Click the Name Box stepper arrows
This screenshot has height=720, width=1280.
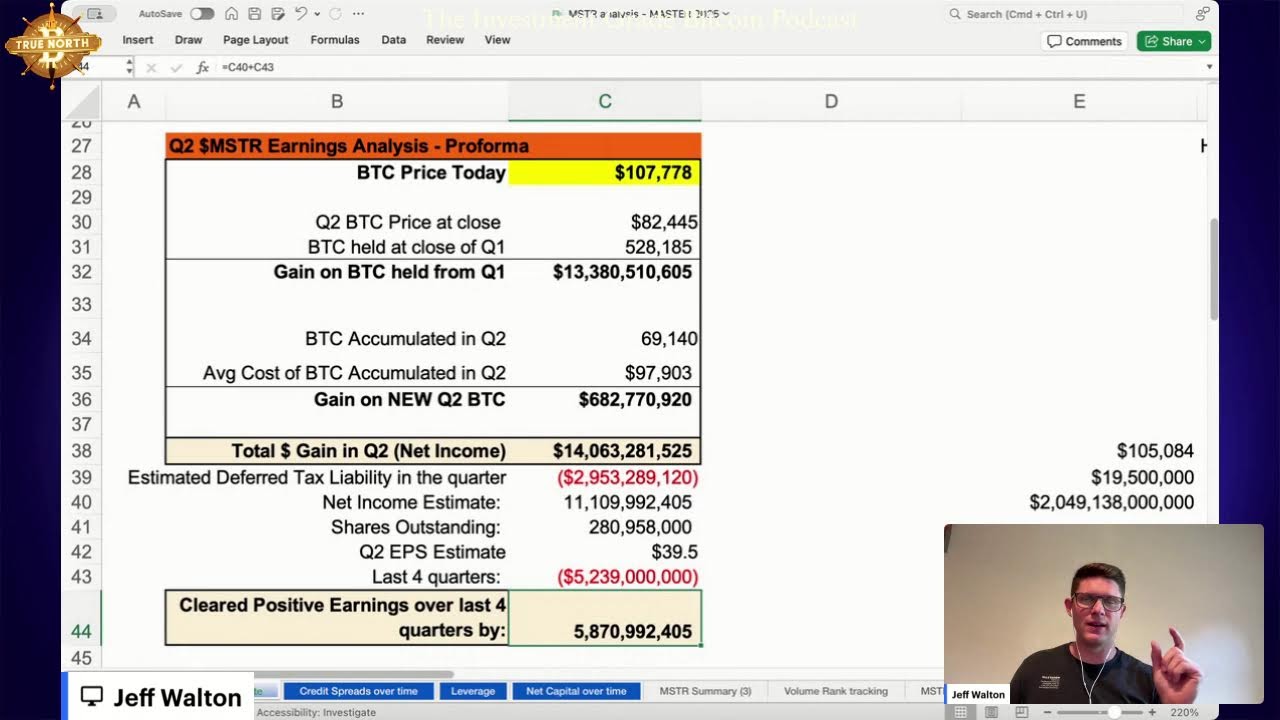click(x=129, y=67)
